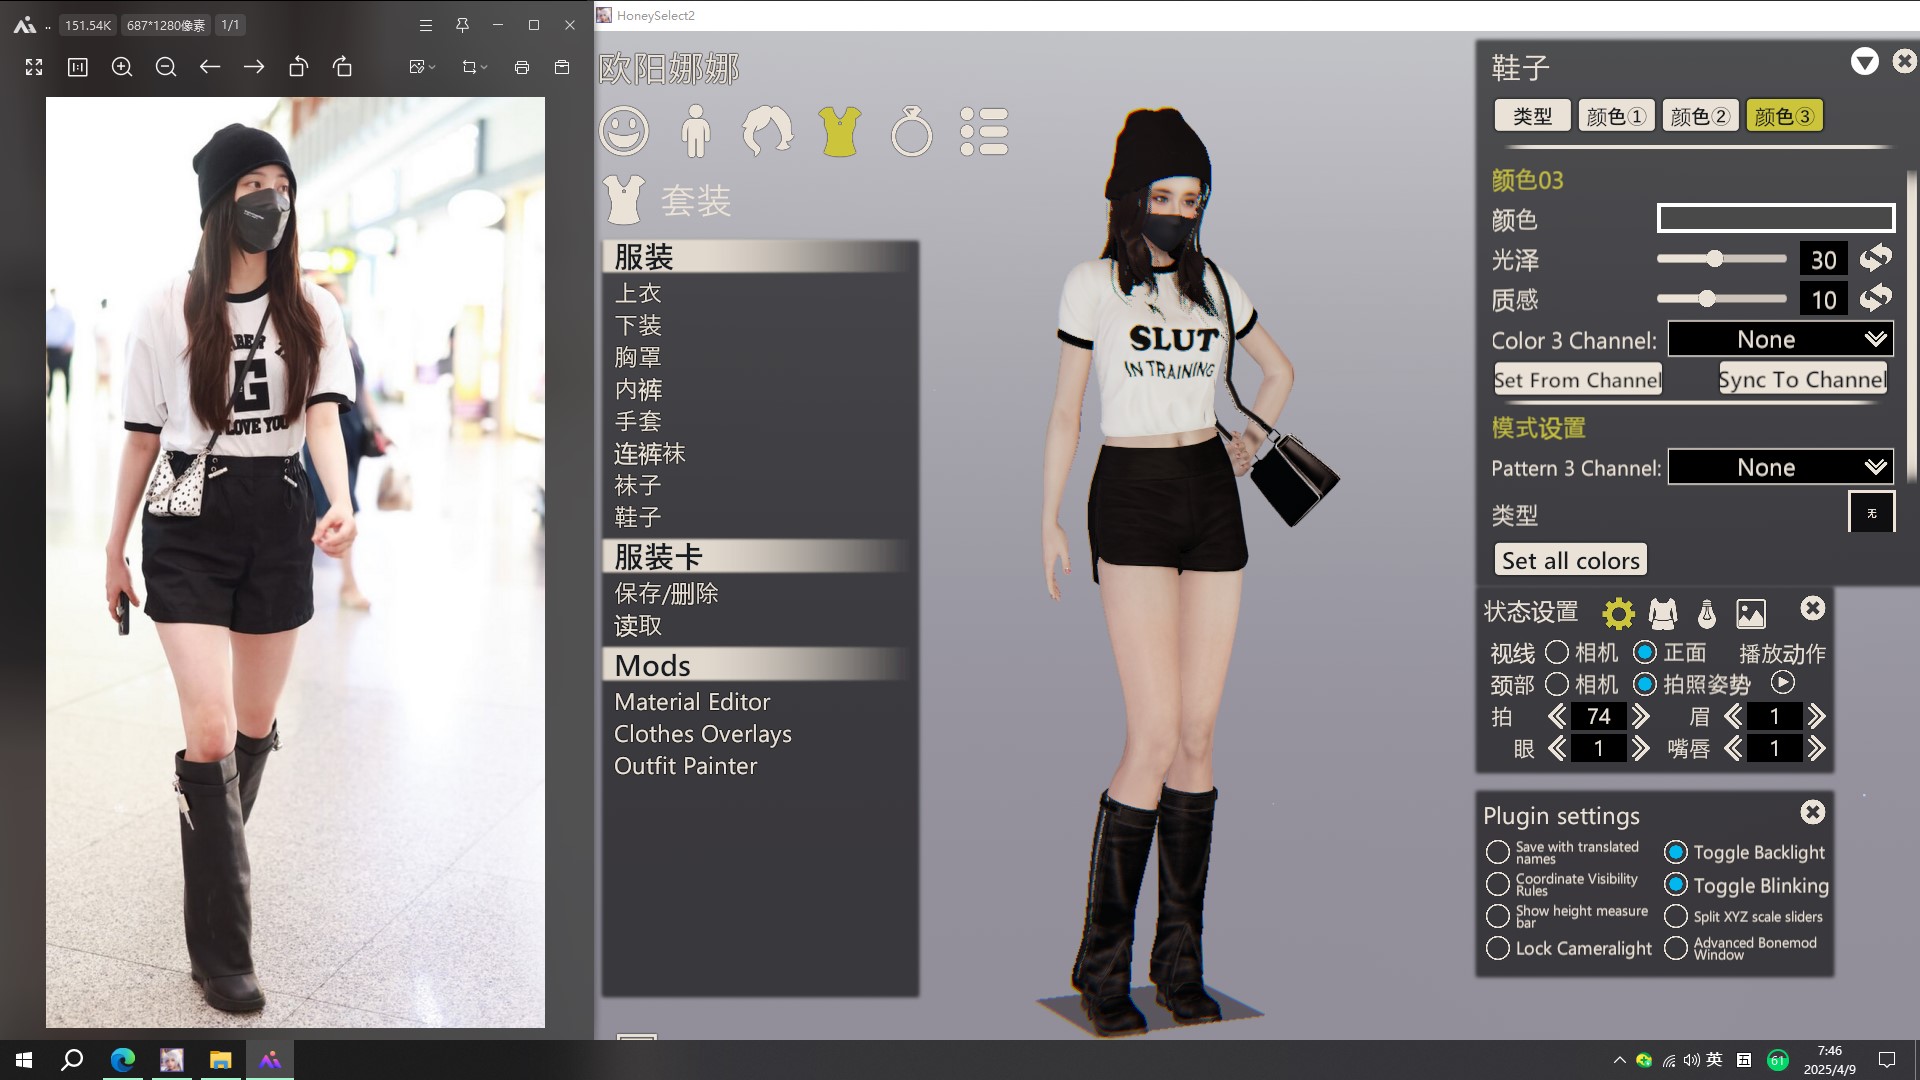Image resolution: width=1920 pixels, height=1080 pixels.
Task: Set 视线 gaze to 相机
Action: [x=1557, y=652]
